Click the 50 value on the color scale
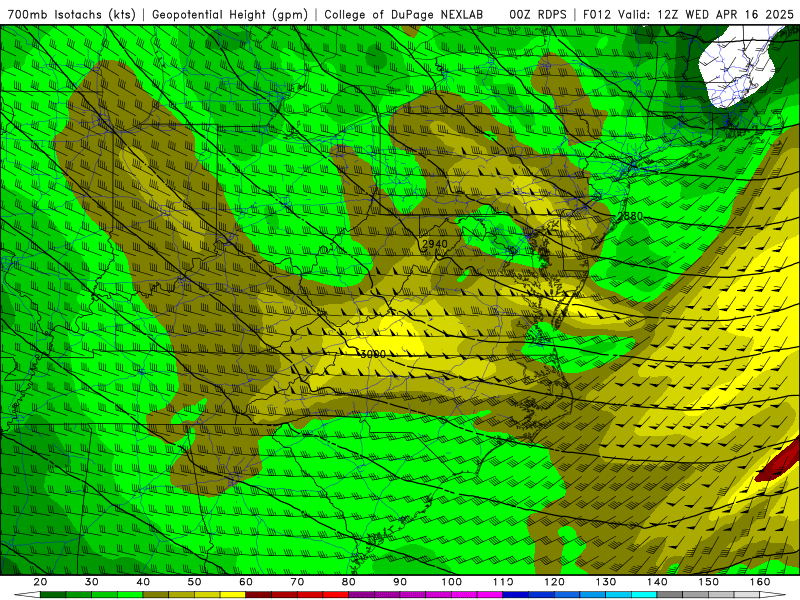Viewport: 800px width, 600px height. pyautogui.click(x=194, y=582)
